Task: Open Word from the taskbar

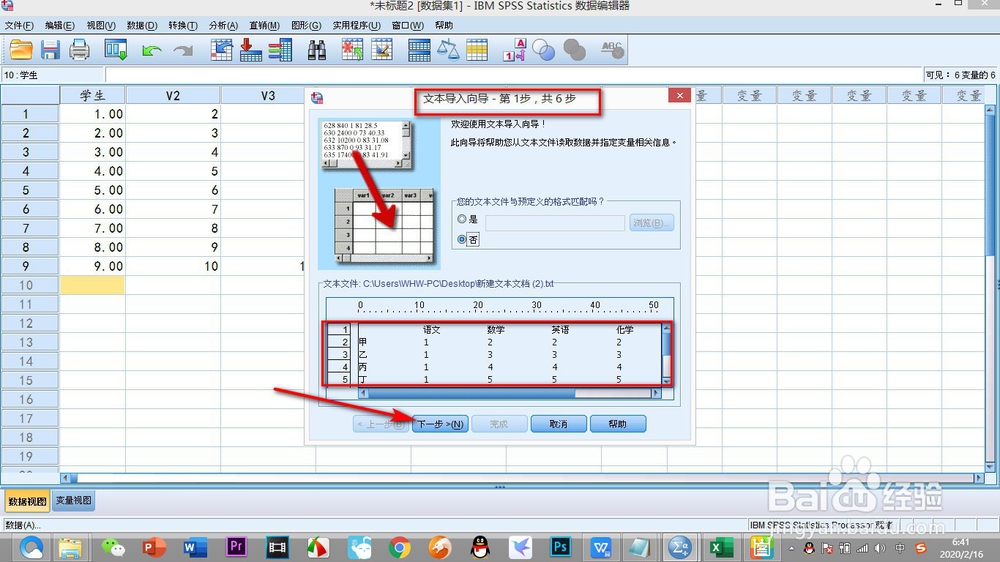Action: (195, 547)
